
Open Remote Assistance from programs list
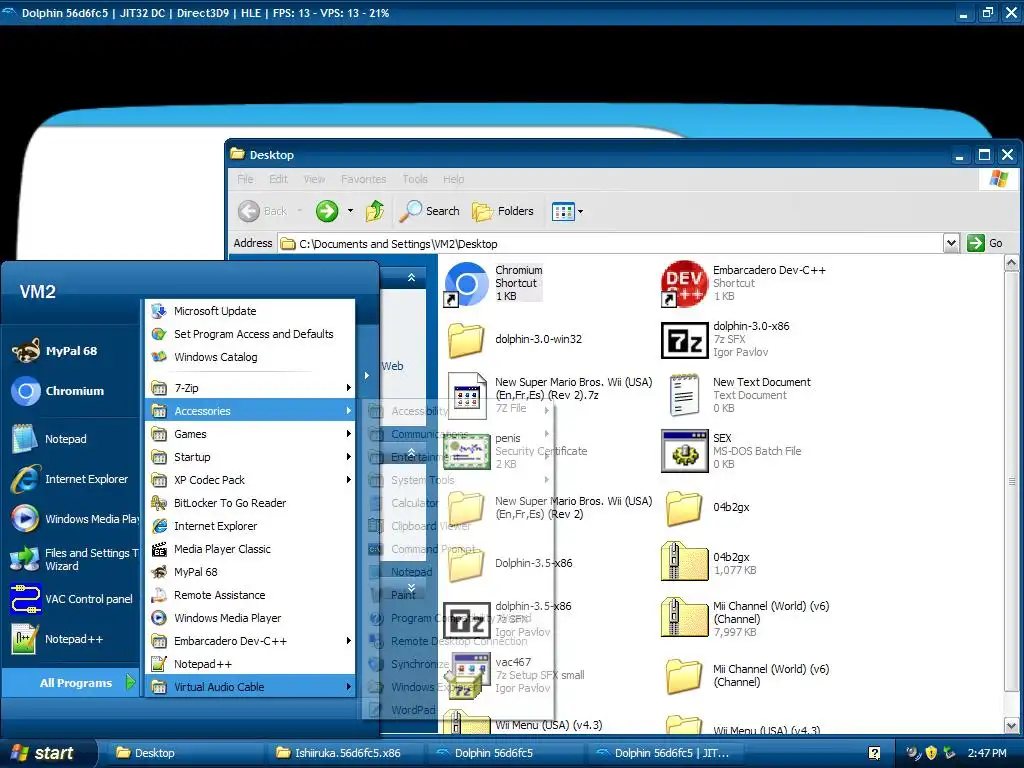click(x=251, y=595)
